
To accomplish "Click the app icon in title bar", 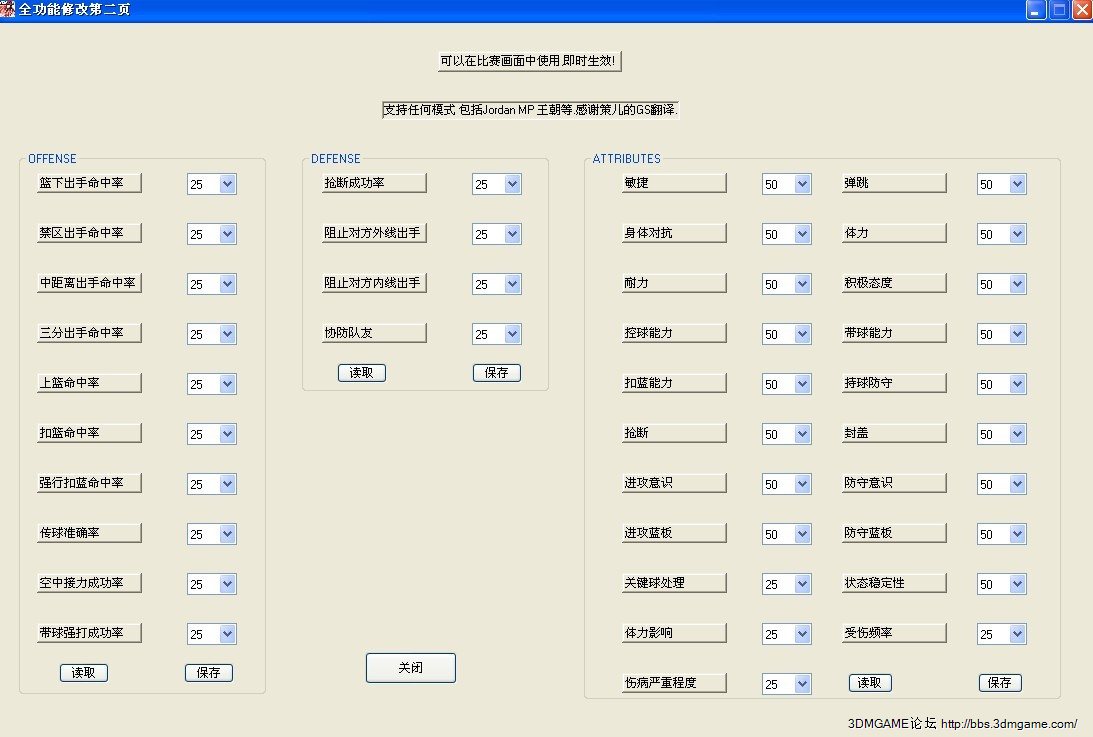I will [8, 9].
